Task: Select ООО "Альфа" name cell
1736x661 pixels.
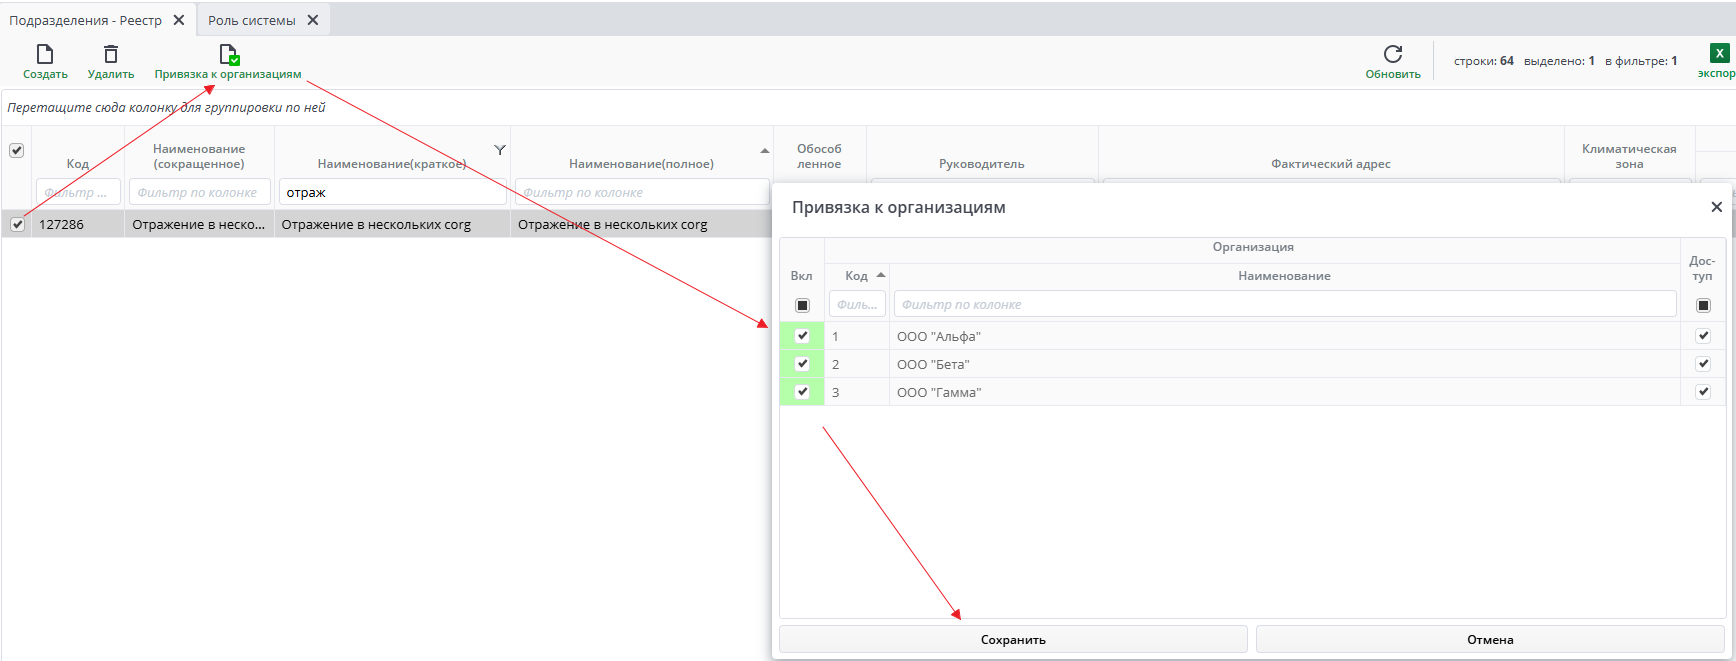Action: click(1285, 336)
